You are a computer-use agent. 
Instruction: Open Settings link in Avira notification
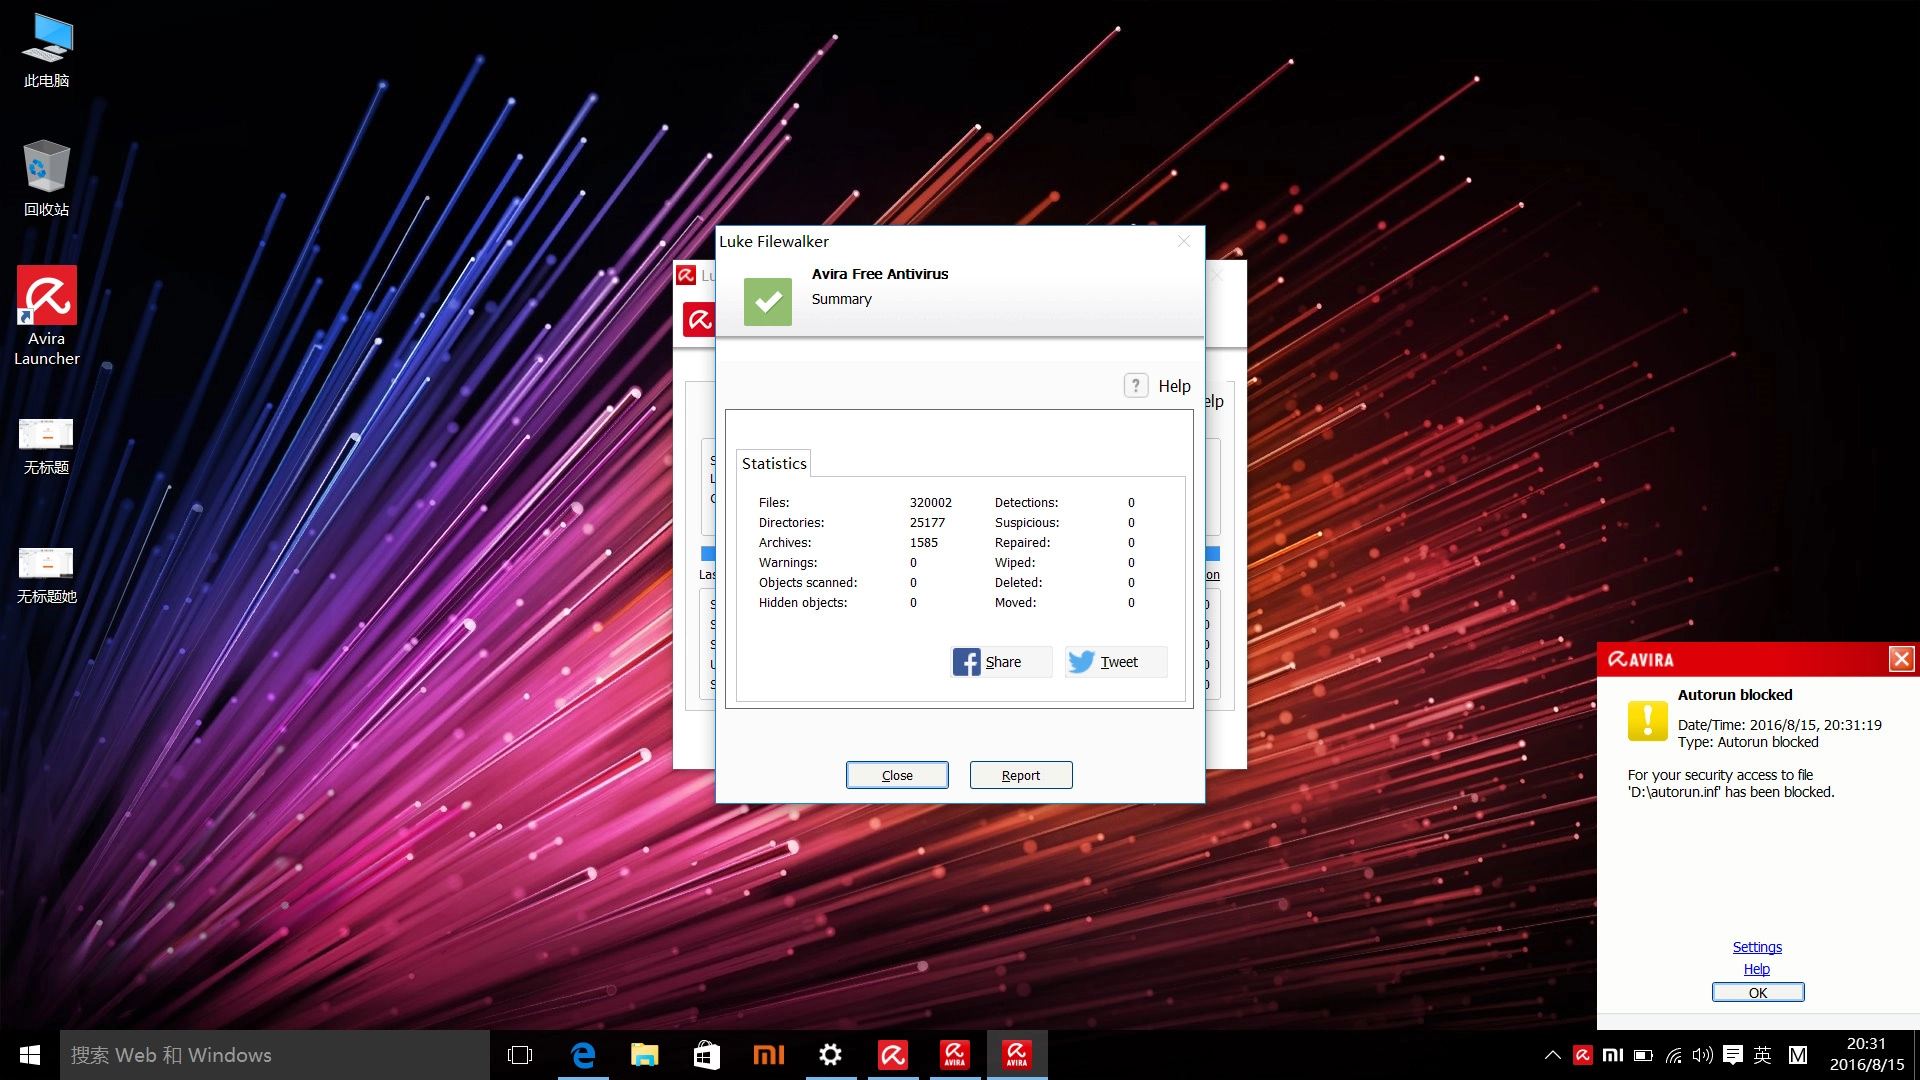(1757, 947)
